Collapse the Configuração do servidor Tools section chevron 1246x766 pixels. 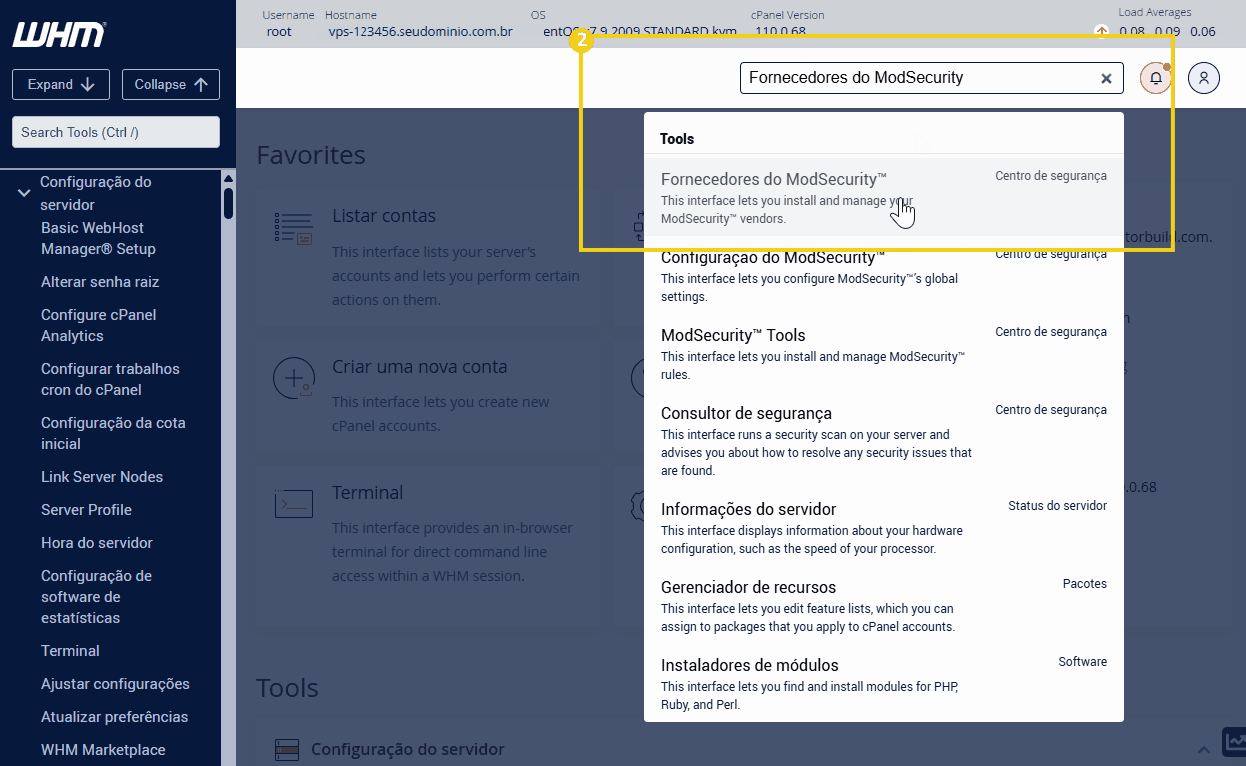(1204, 749)
